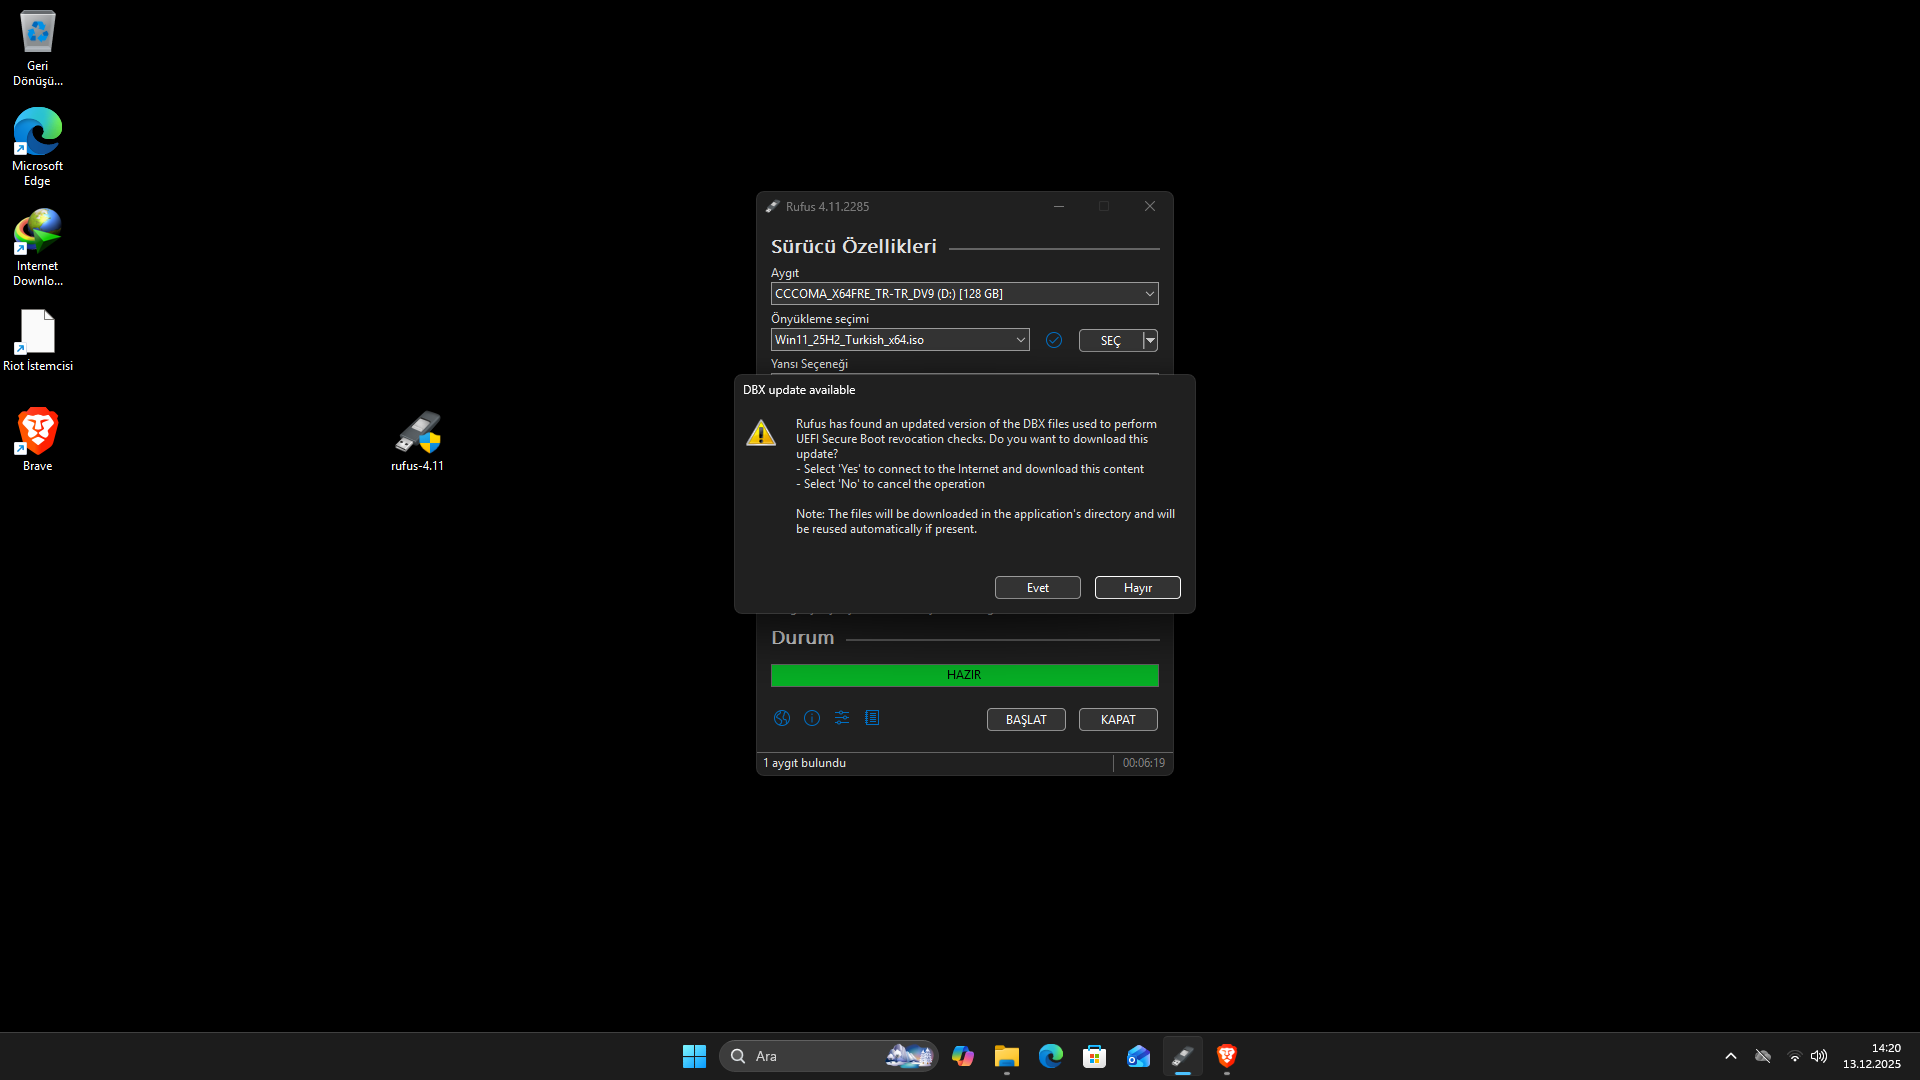1920x1080 pixels.
Task: Open Rufus settings sliders icon
Action: [842, 718]
